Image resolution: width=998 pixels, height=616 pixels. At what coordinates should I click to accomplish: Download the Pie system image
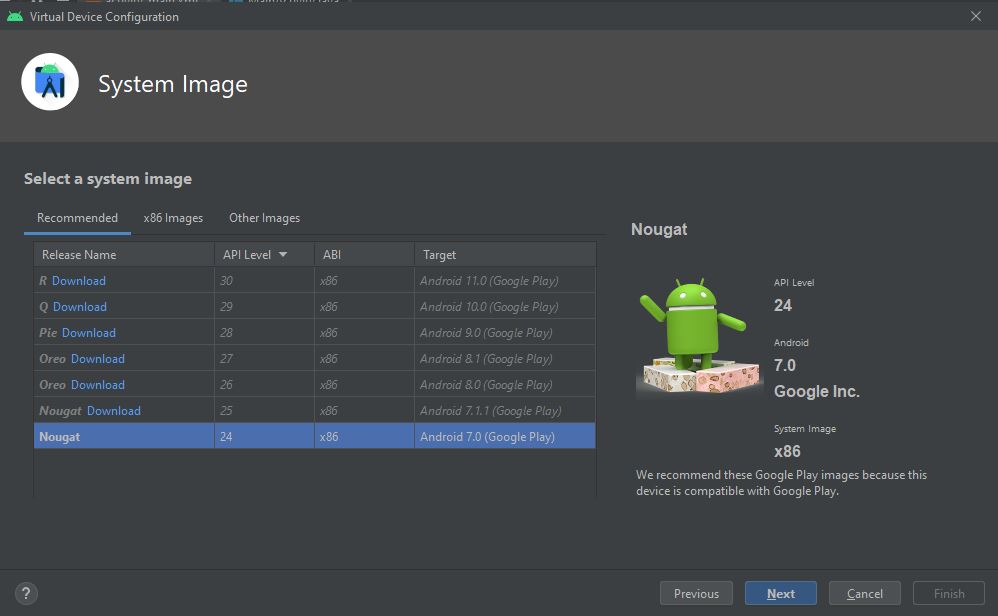coord(89,333)
